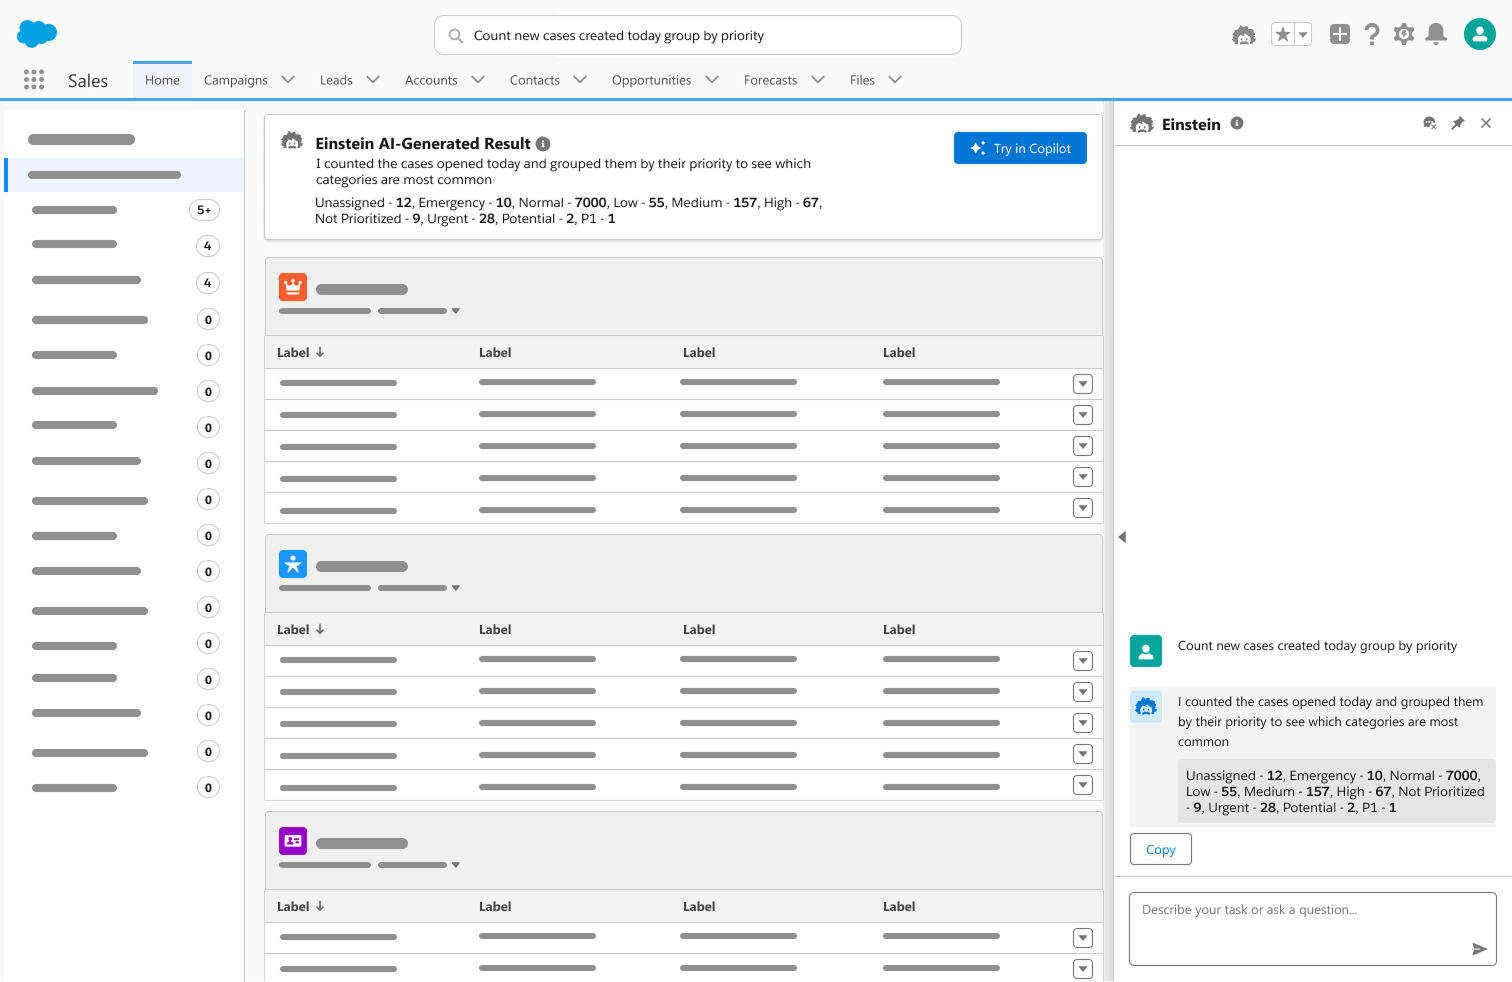Open the Opportunities tab dropdown chevron
The image size is (1512, 982).
(x=712, y=80)
